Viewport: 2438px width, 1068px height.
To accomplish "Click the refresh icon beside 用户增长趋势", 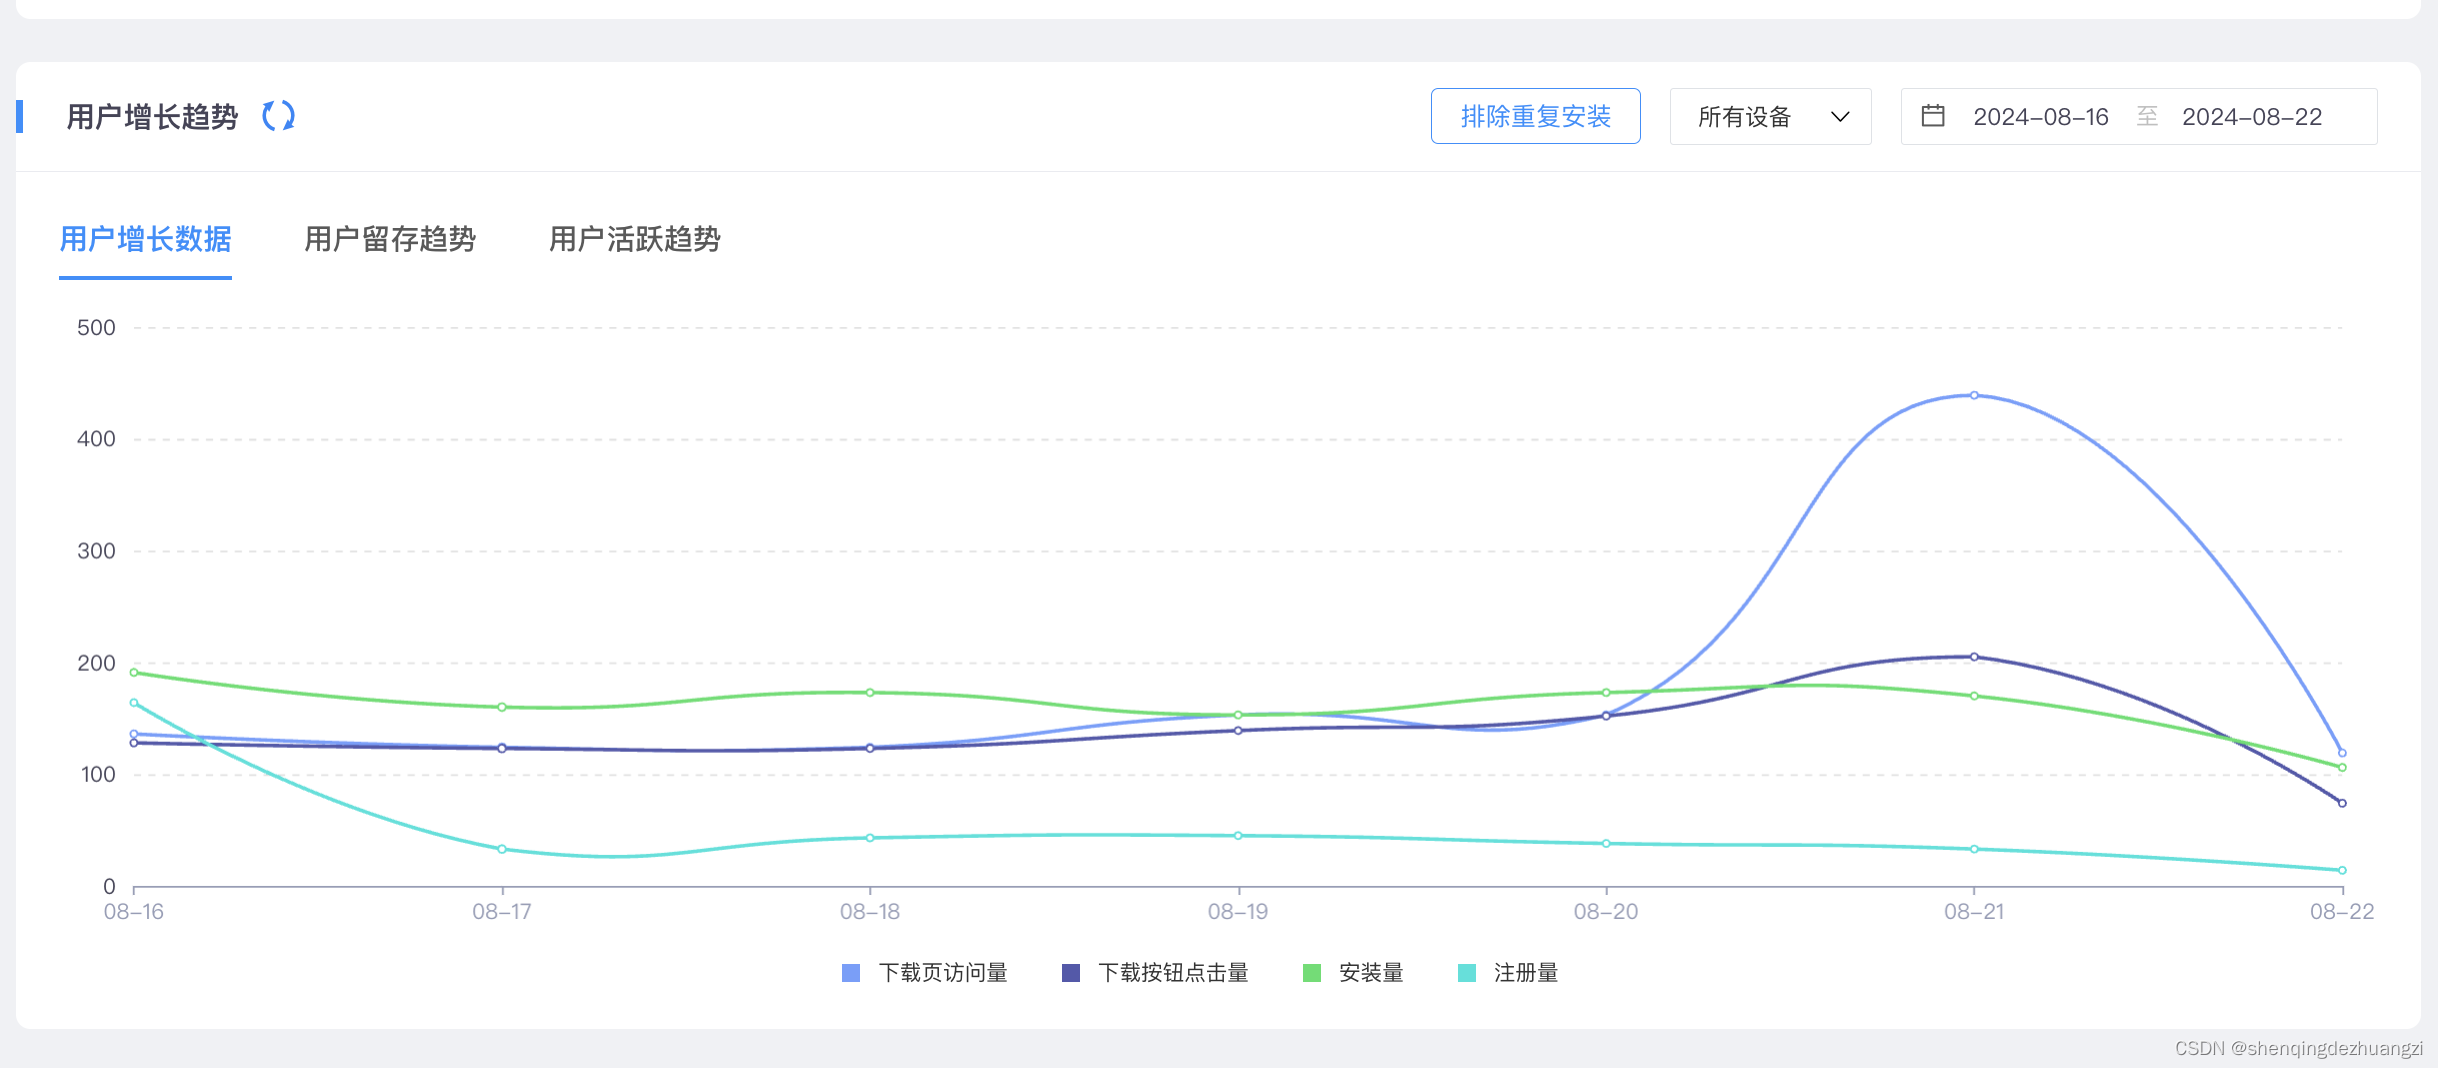I will pos(278,116).
